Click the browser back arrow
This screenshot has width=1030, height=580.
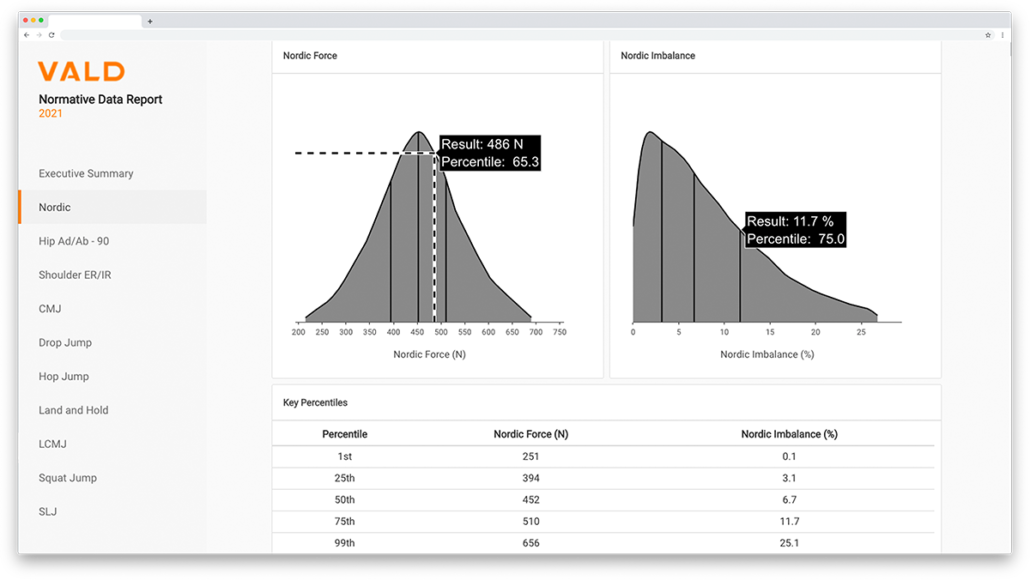coord(26,35)
